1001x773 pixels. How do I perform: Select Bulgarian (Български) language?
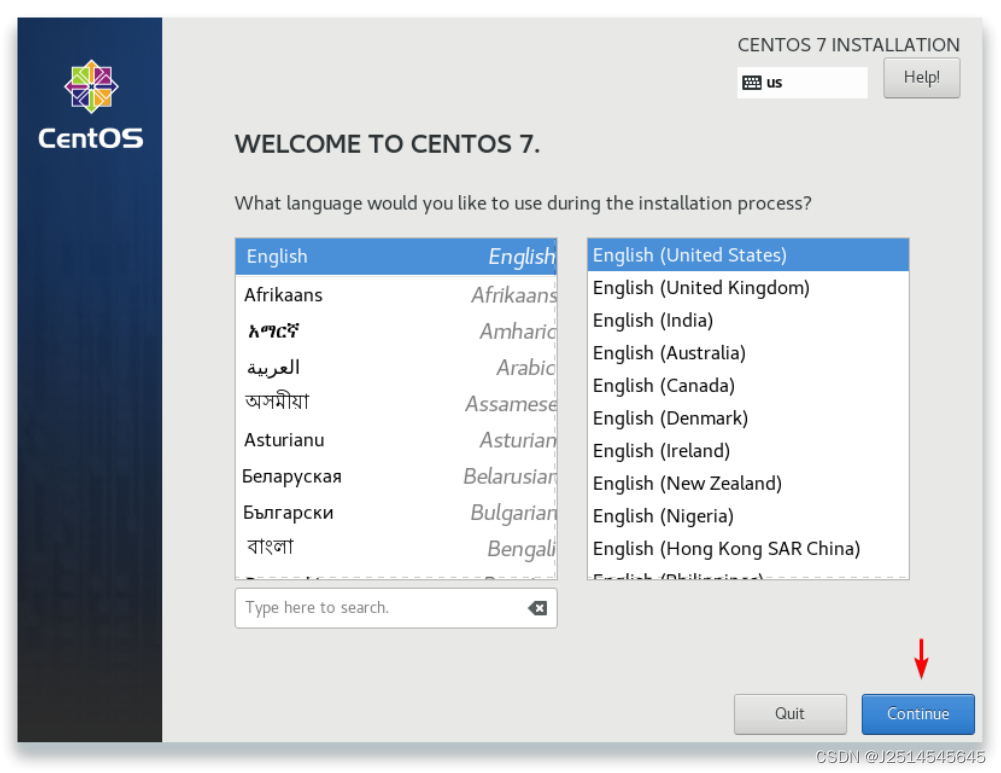click(396, 513)
